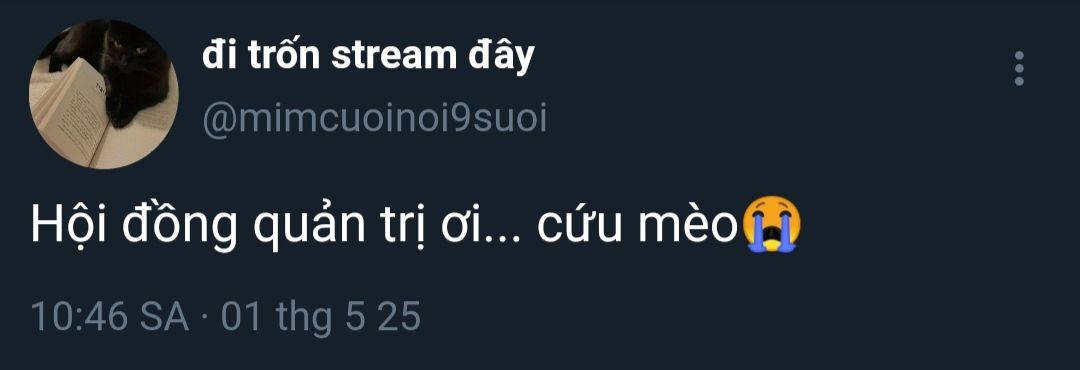Open the three-dot more options menu

[1019, 68]
